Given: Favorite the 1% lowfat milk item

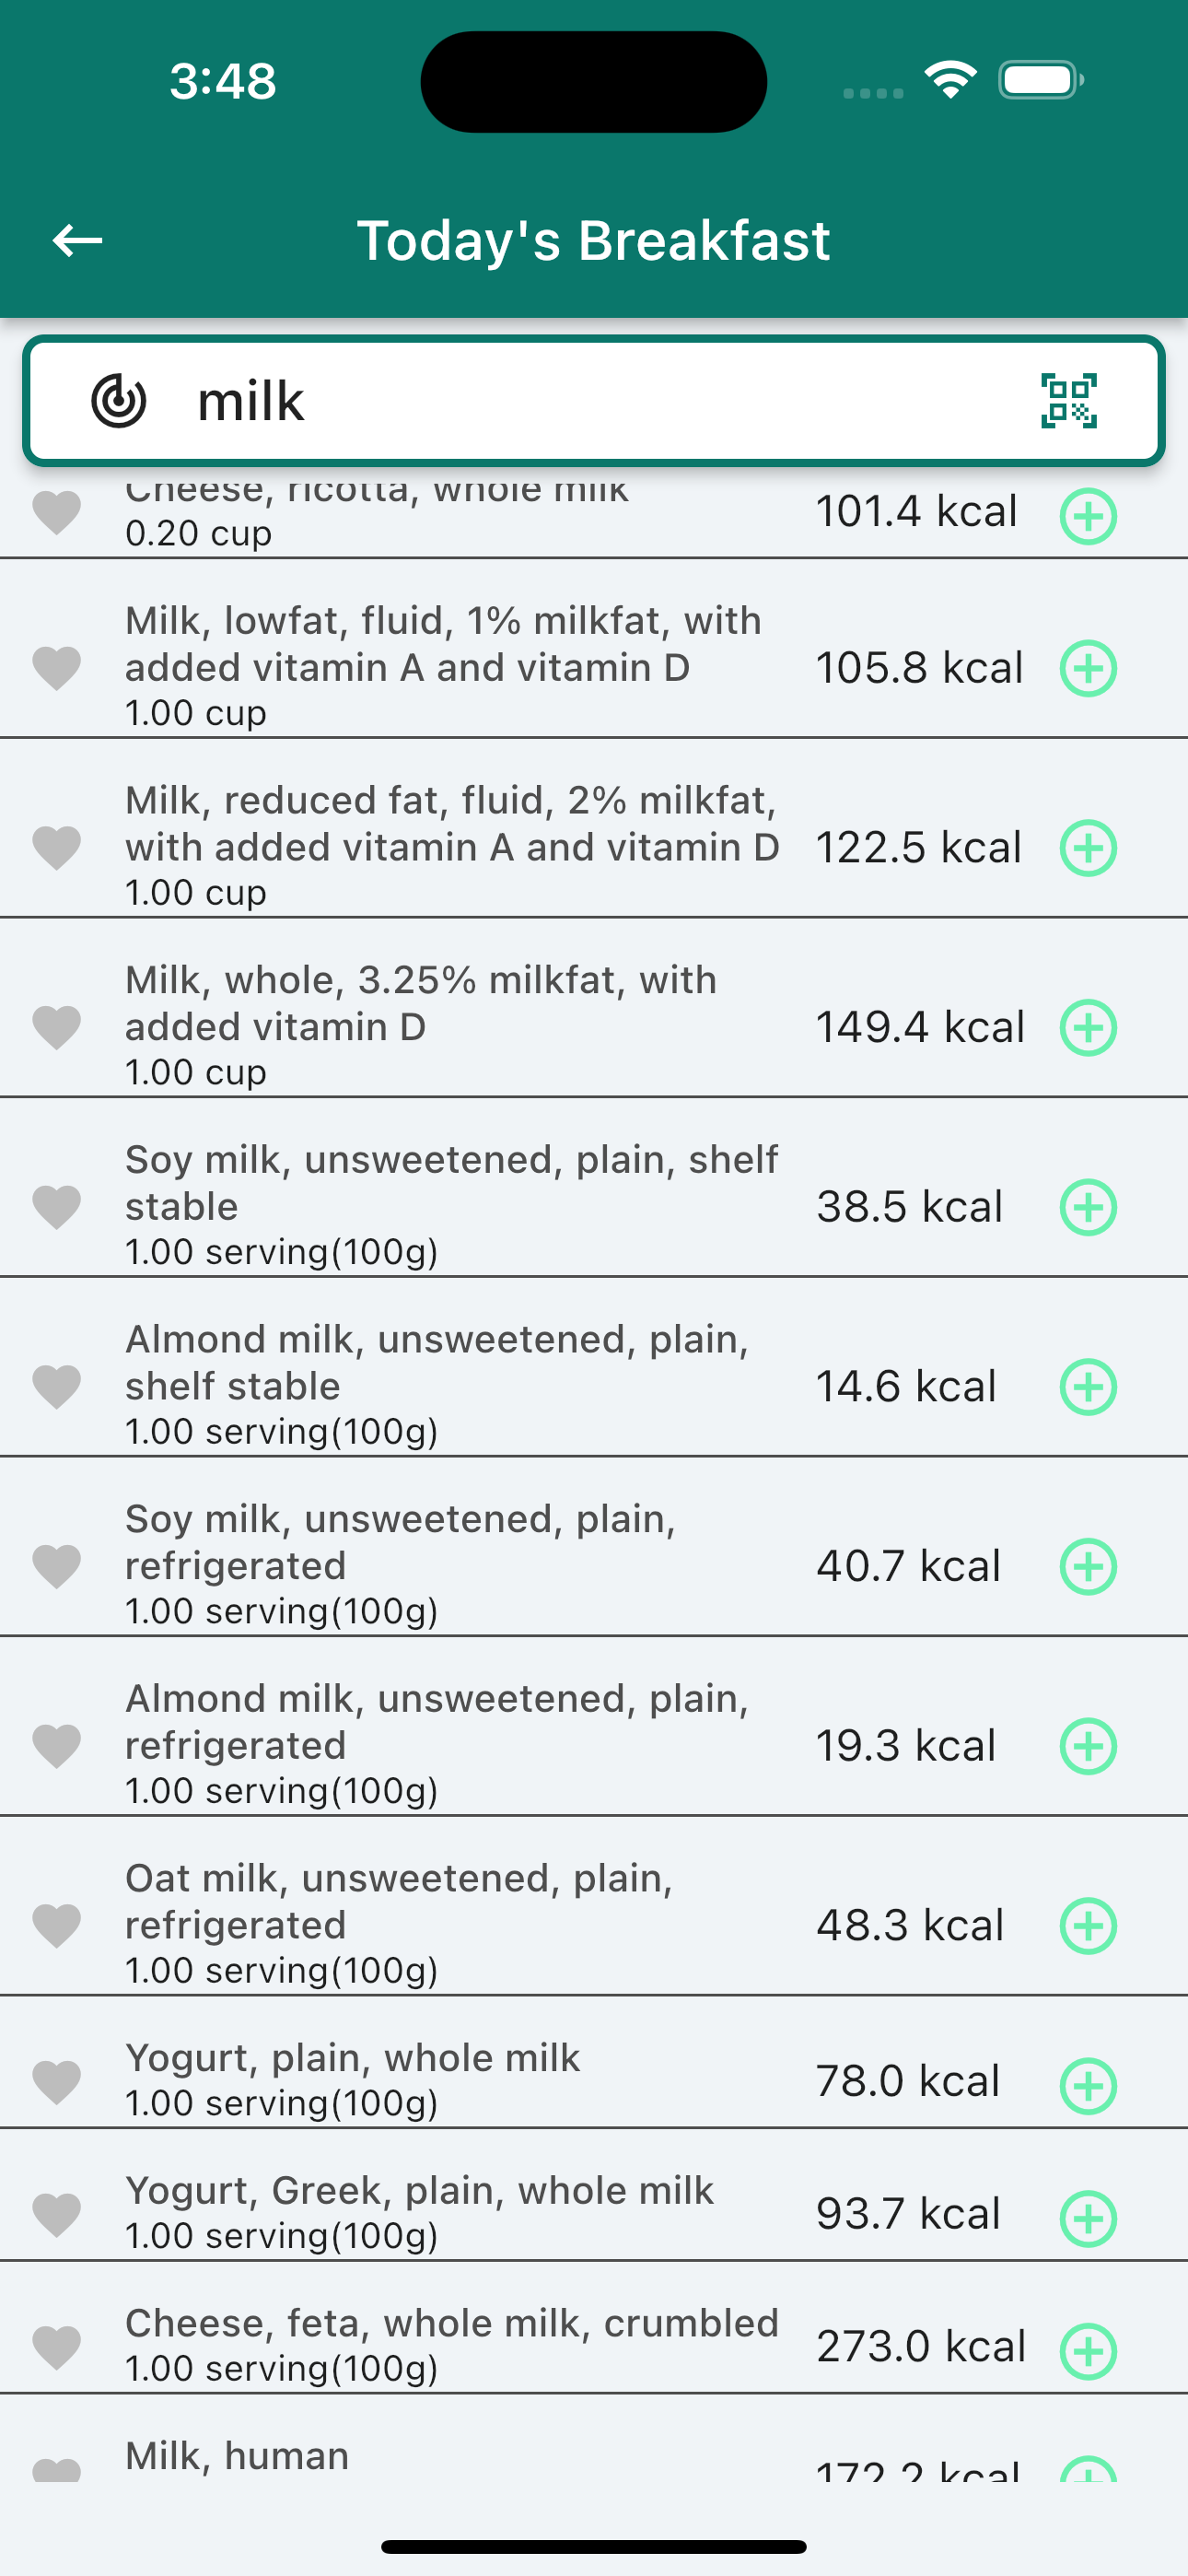Looking at the screenshot, I should pos(57,668).
